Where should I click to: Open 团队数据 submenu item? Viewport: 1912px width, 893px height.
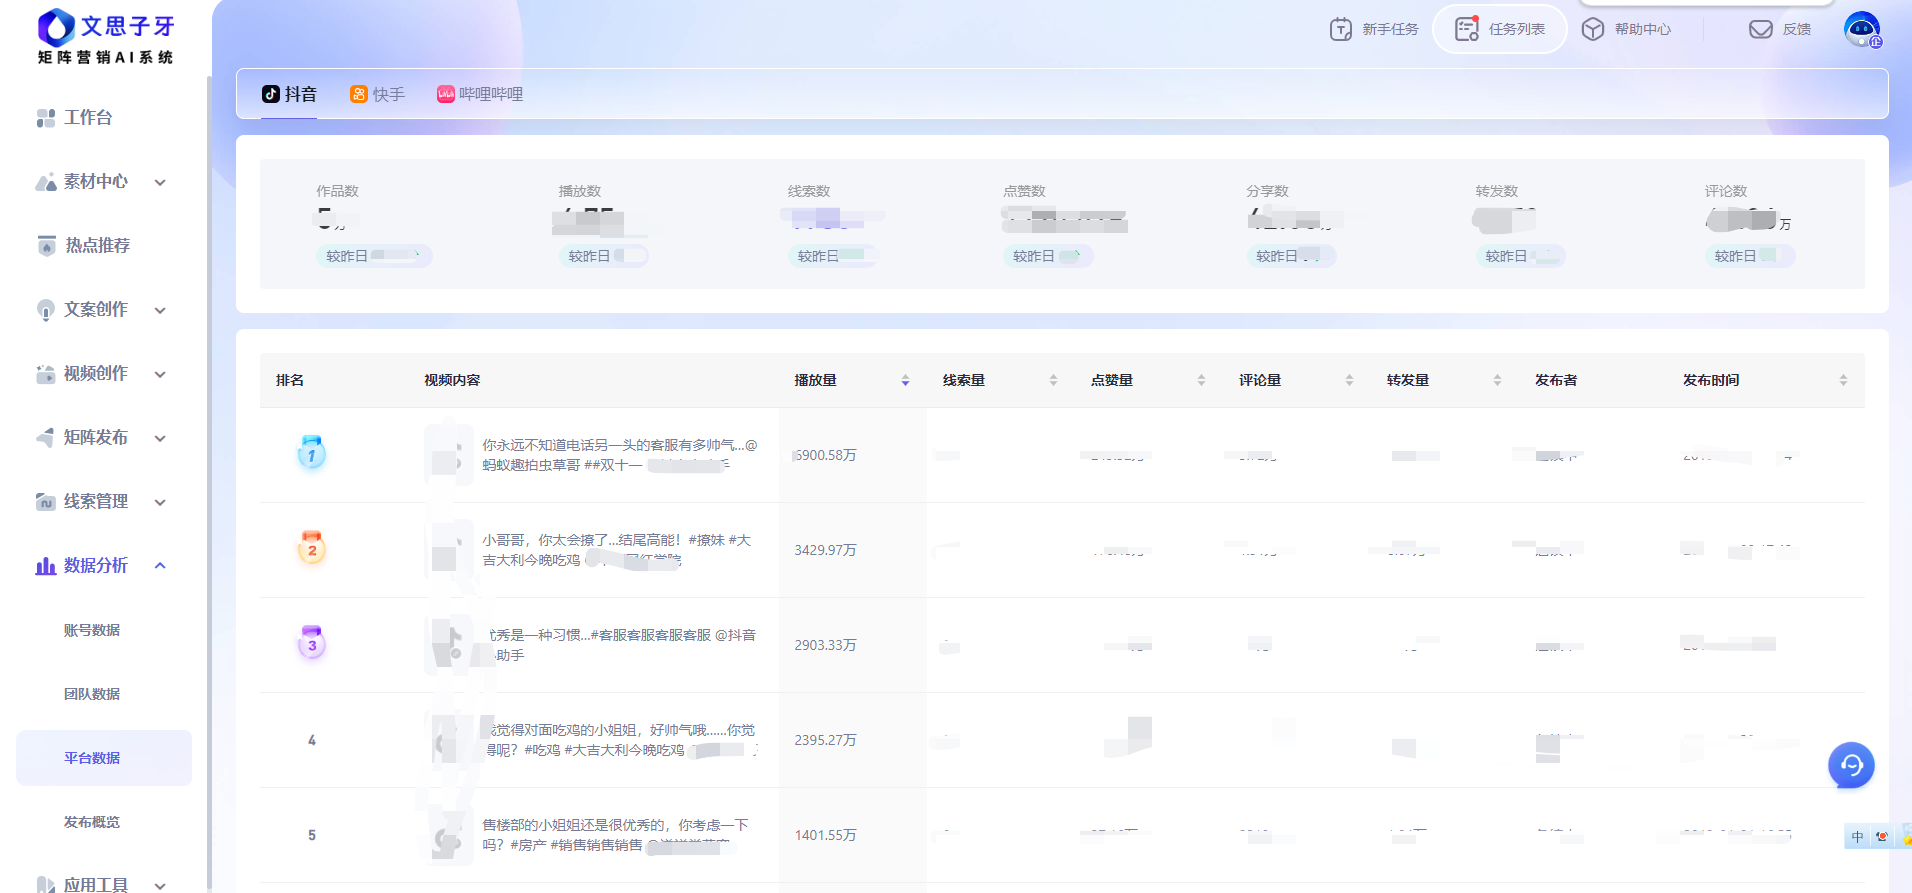coord(92,694)
